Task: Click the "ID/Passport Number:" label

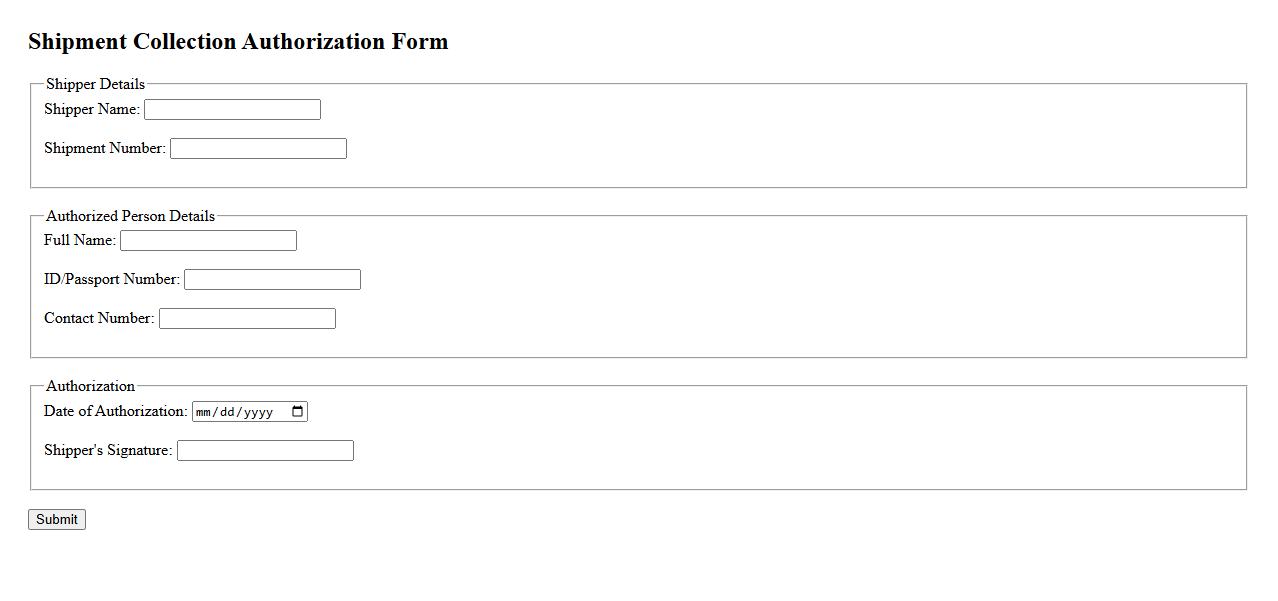Action: [112, 279]
